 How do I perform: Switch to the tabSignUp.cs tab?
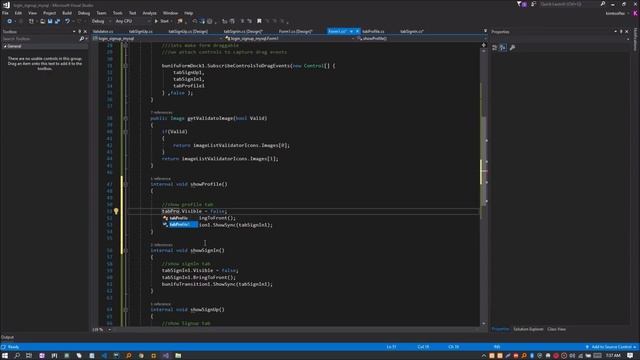[x=141, y=31]
